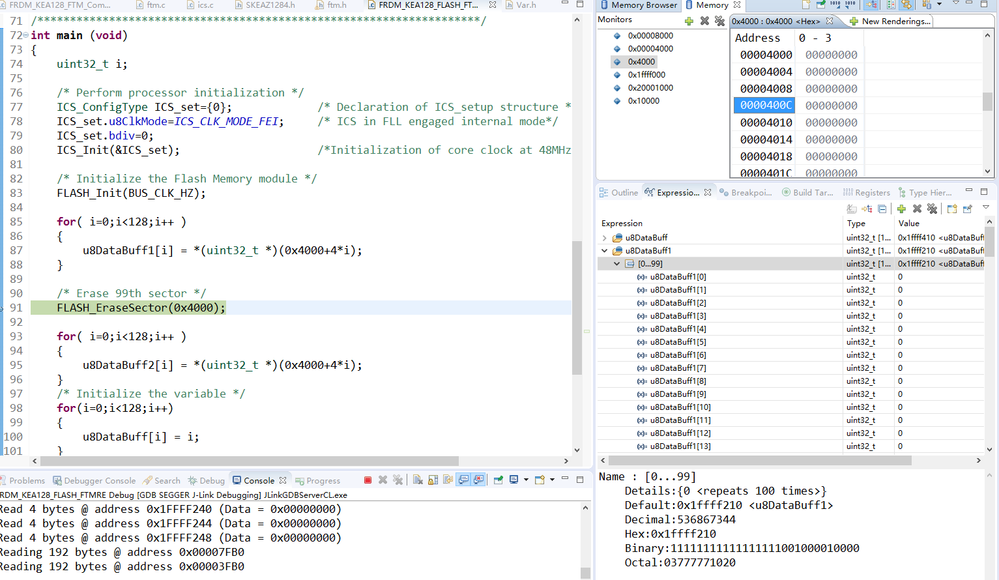The height and width of the screenshot is (580, 999).
Task: Select u8DataBuff1[10] row
Action: coord(792,407)
